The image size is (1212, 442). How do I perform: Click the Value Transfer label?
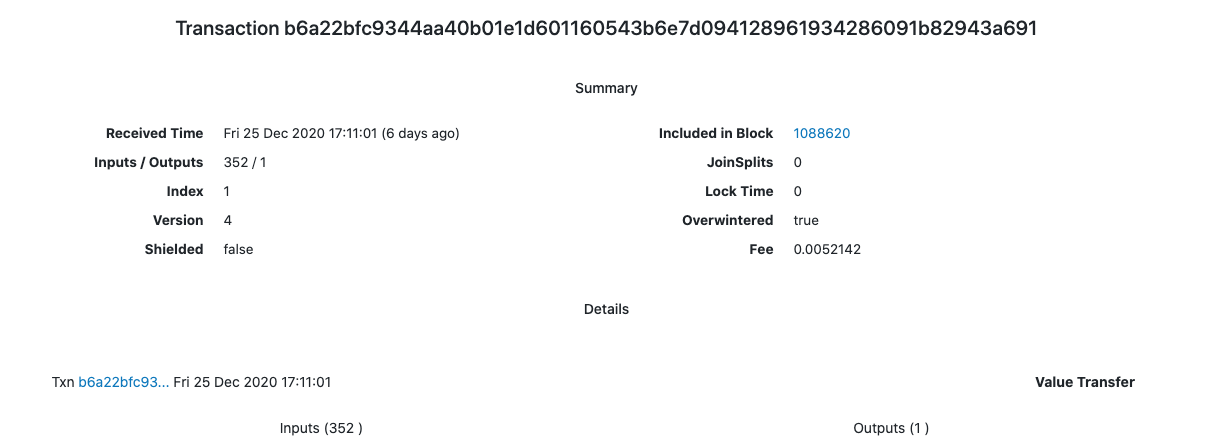pyautogui.click(x=1085, y=382)
